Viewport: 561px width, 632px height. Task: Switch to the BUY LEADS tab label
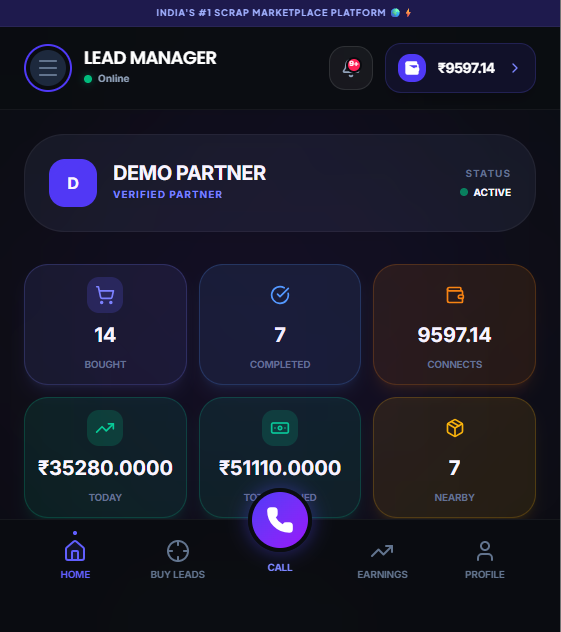point(178,574)
